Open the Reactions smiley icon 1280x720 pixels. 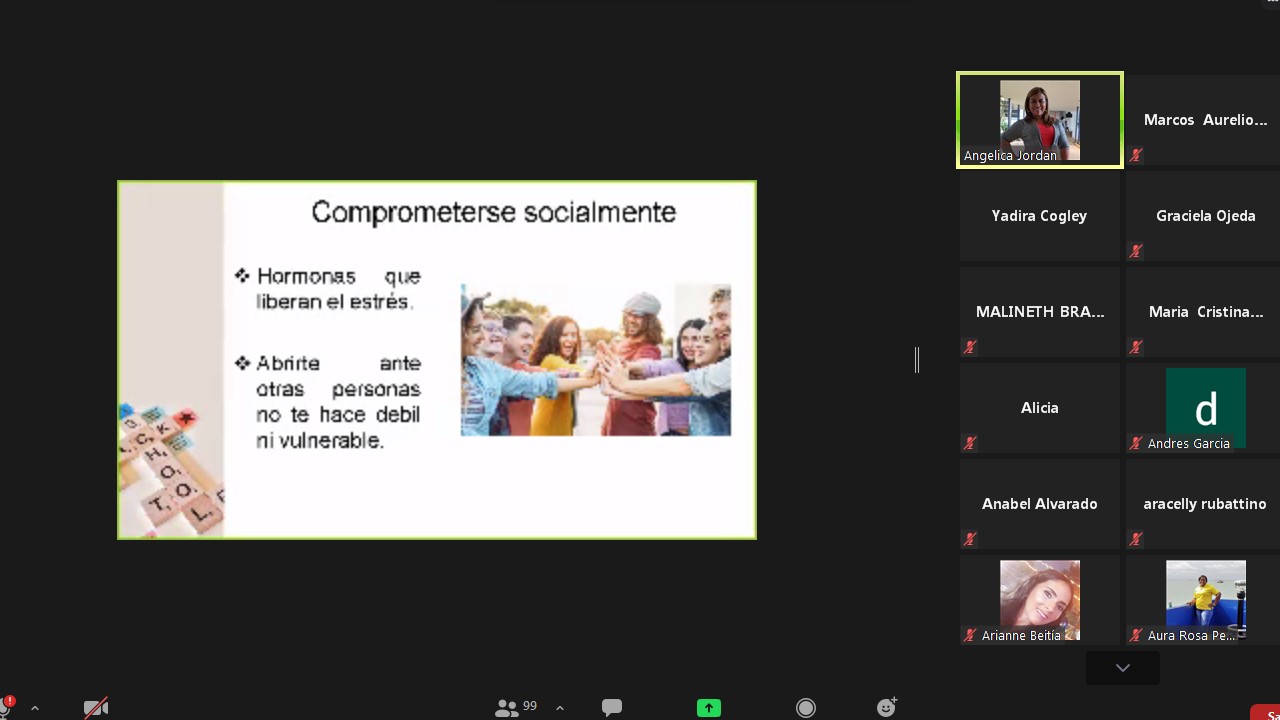pyautogui.click(x=887, y=707)
